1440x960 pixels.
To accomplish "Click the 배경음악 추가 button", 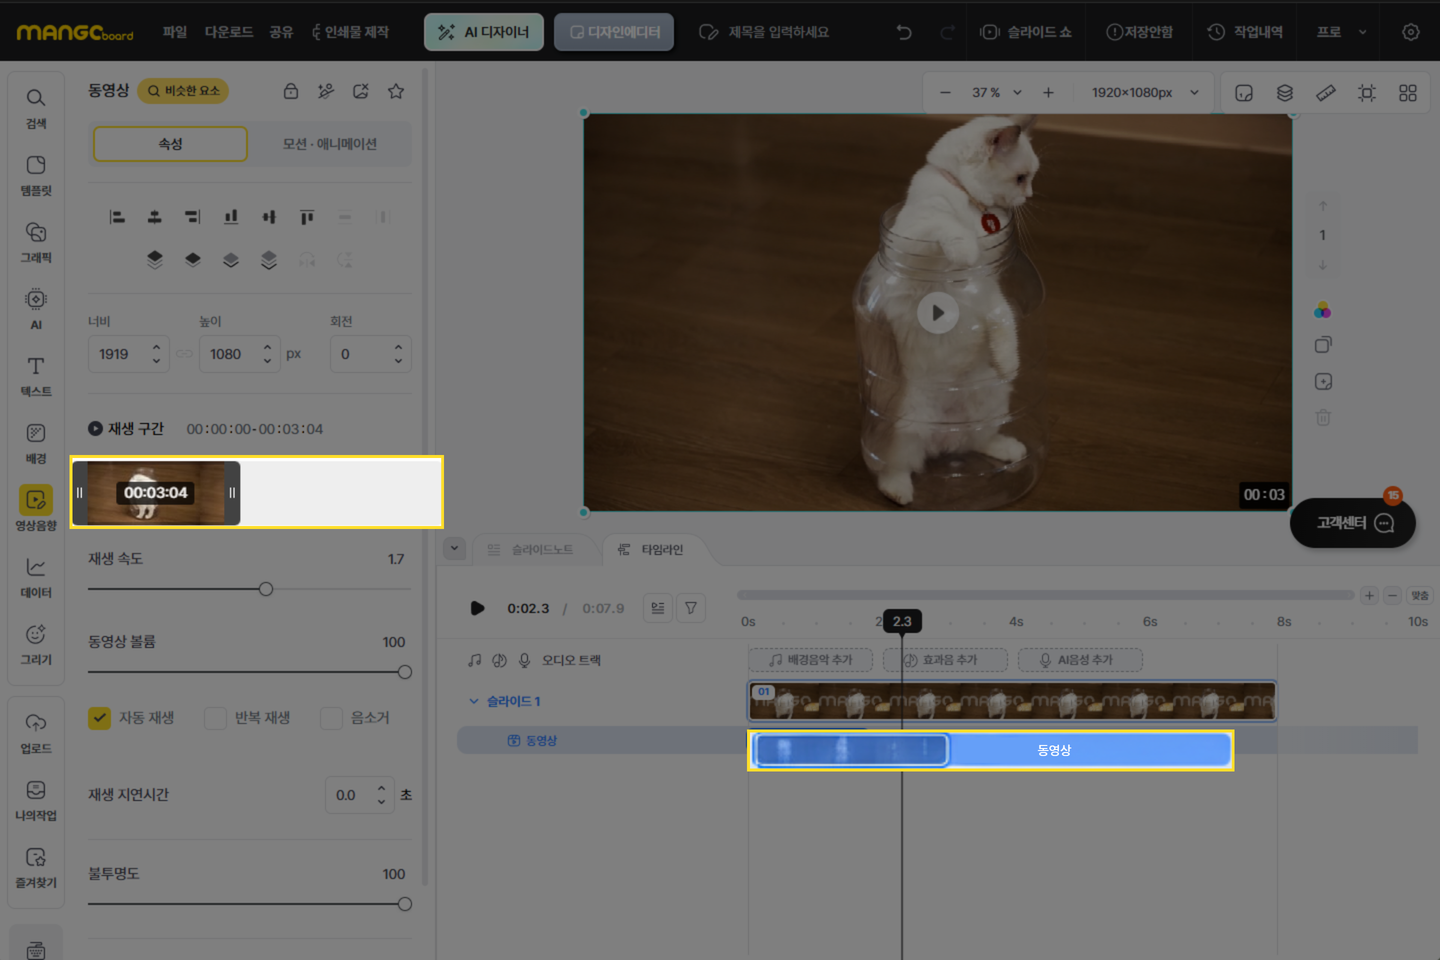I will click(810, 660).
